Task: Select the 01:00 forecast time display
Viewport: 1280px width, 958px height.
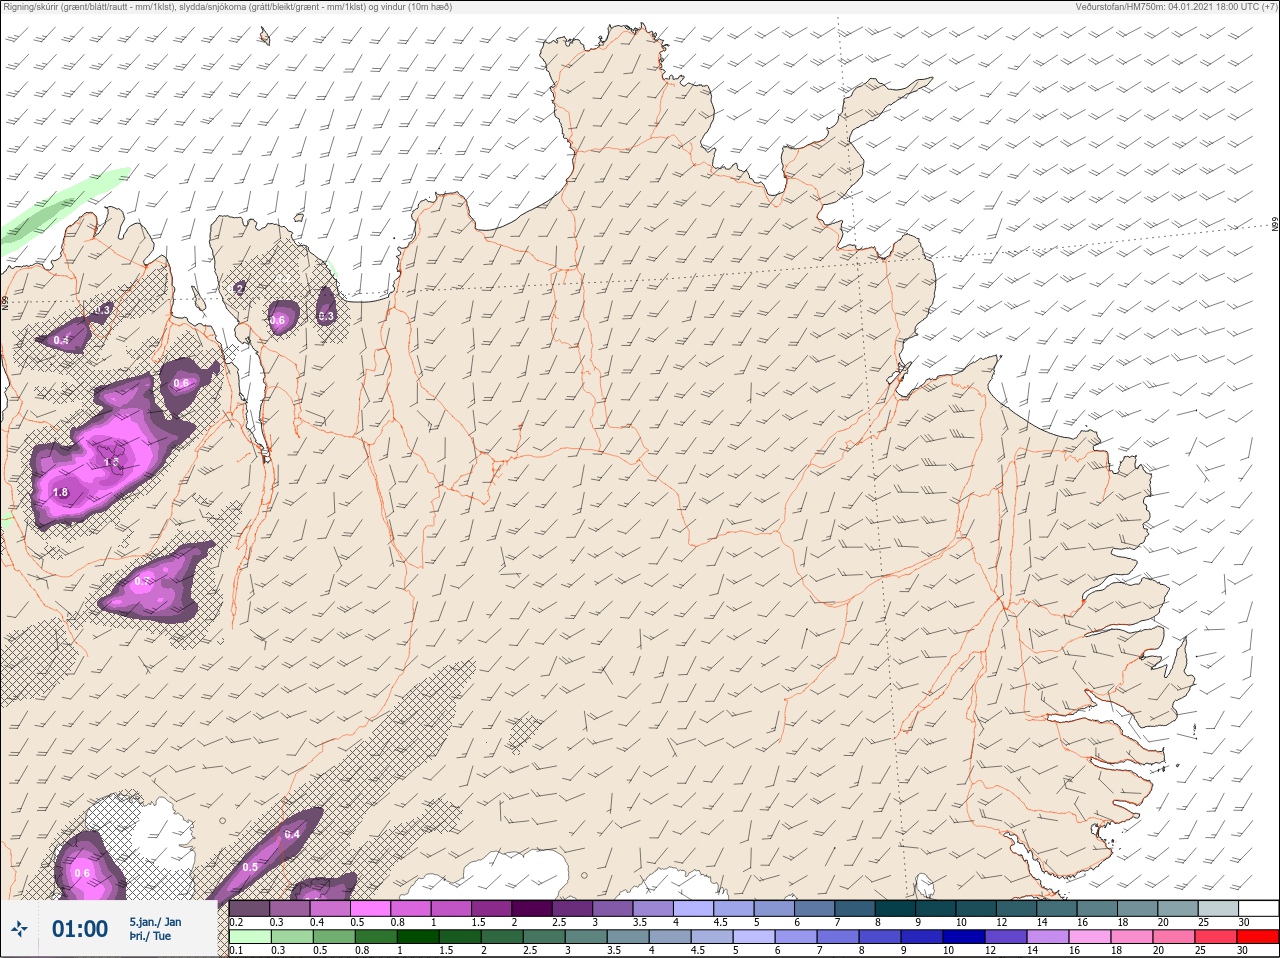Action: coord(80,929)
